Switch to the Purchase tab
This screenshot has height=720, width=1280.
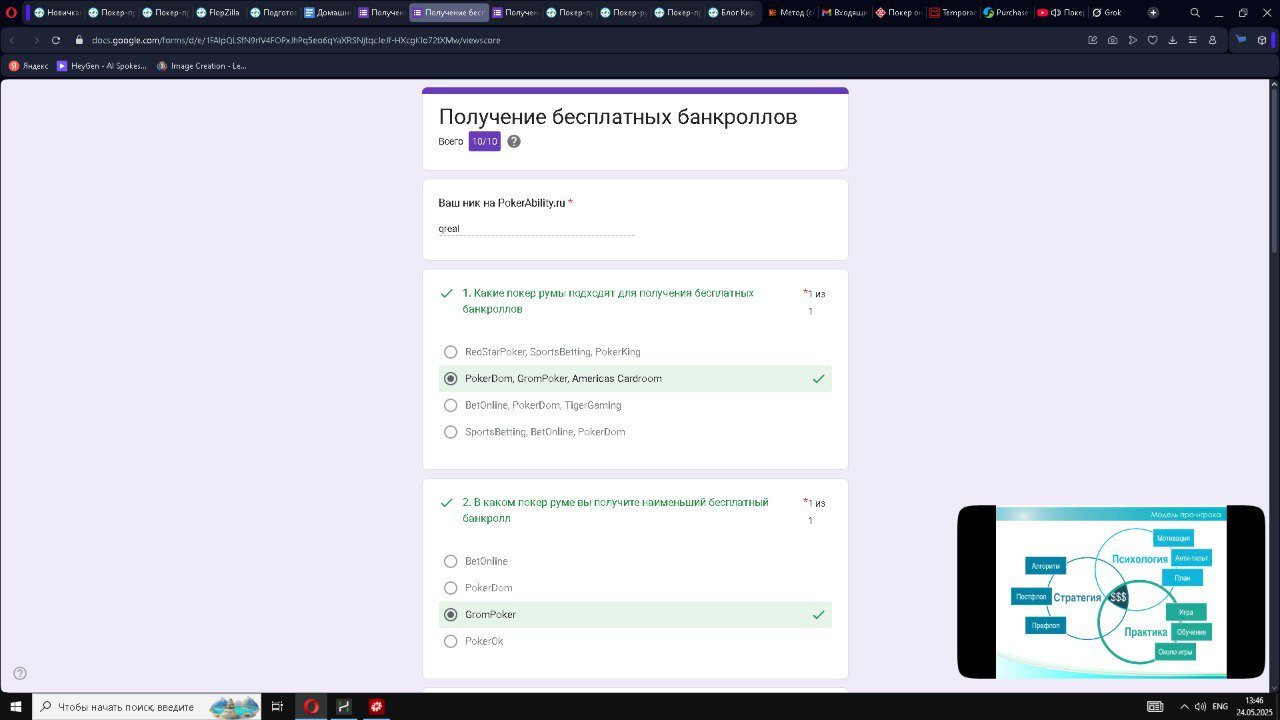click(1005, 13)
